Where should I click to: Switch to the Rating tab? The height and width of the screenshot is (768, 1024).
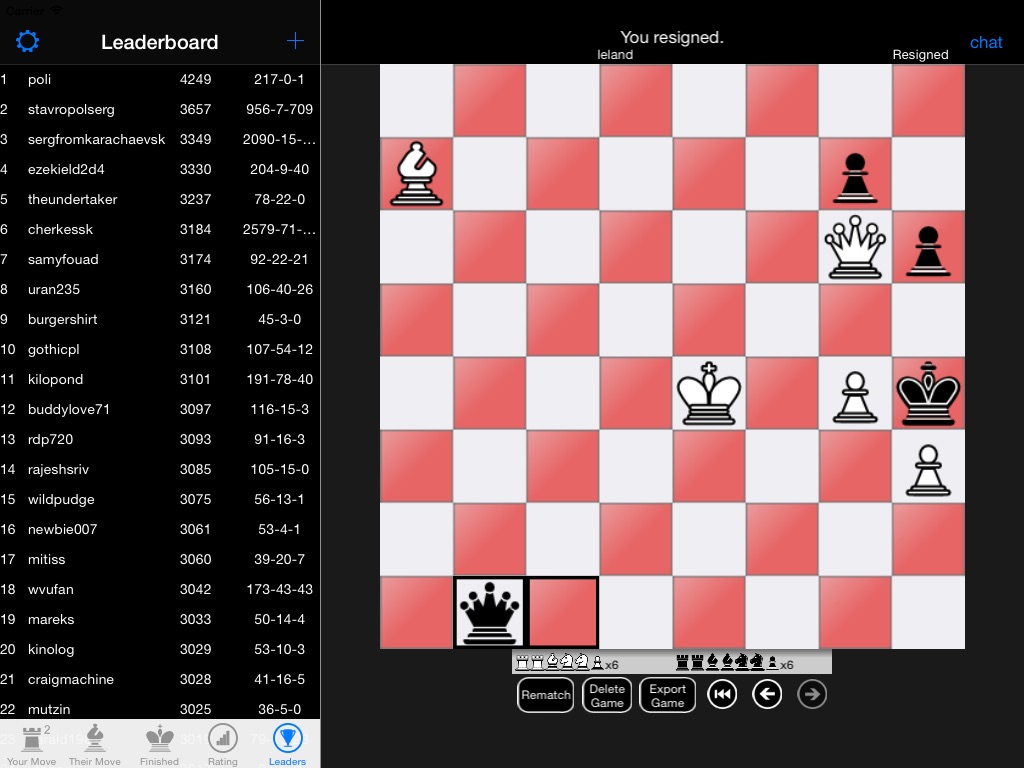pyautogui.click(x=223, y=744)
